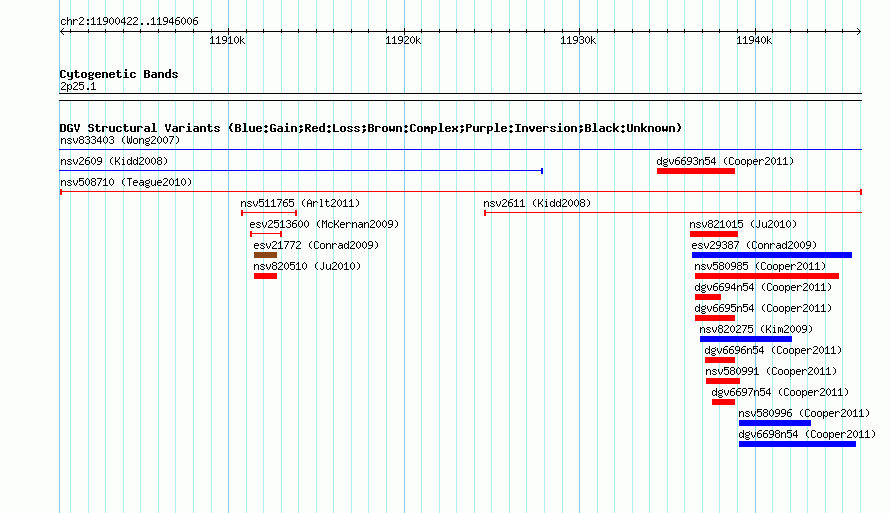890x513 pixels.
Task: Select the nsv2609 (Kidd2008) variant label
Action: coord(114,161)
